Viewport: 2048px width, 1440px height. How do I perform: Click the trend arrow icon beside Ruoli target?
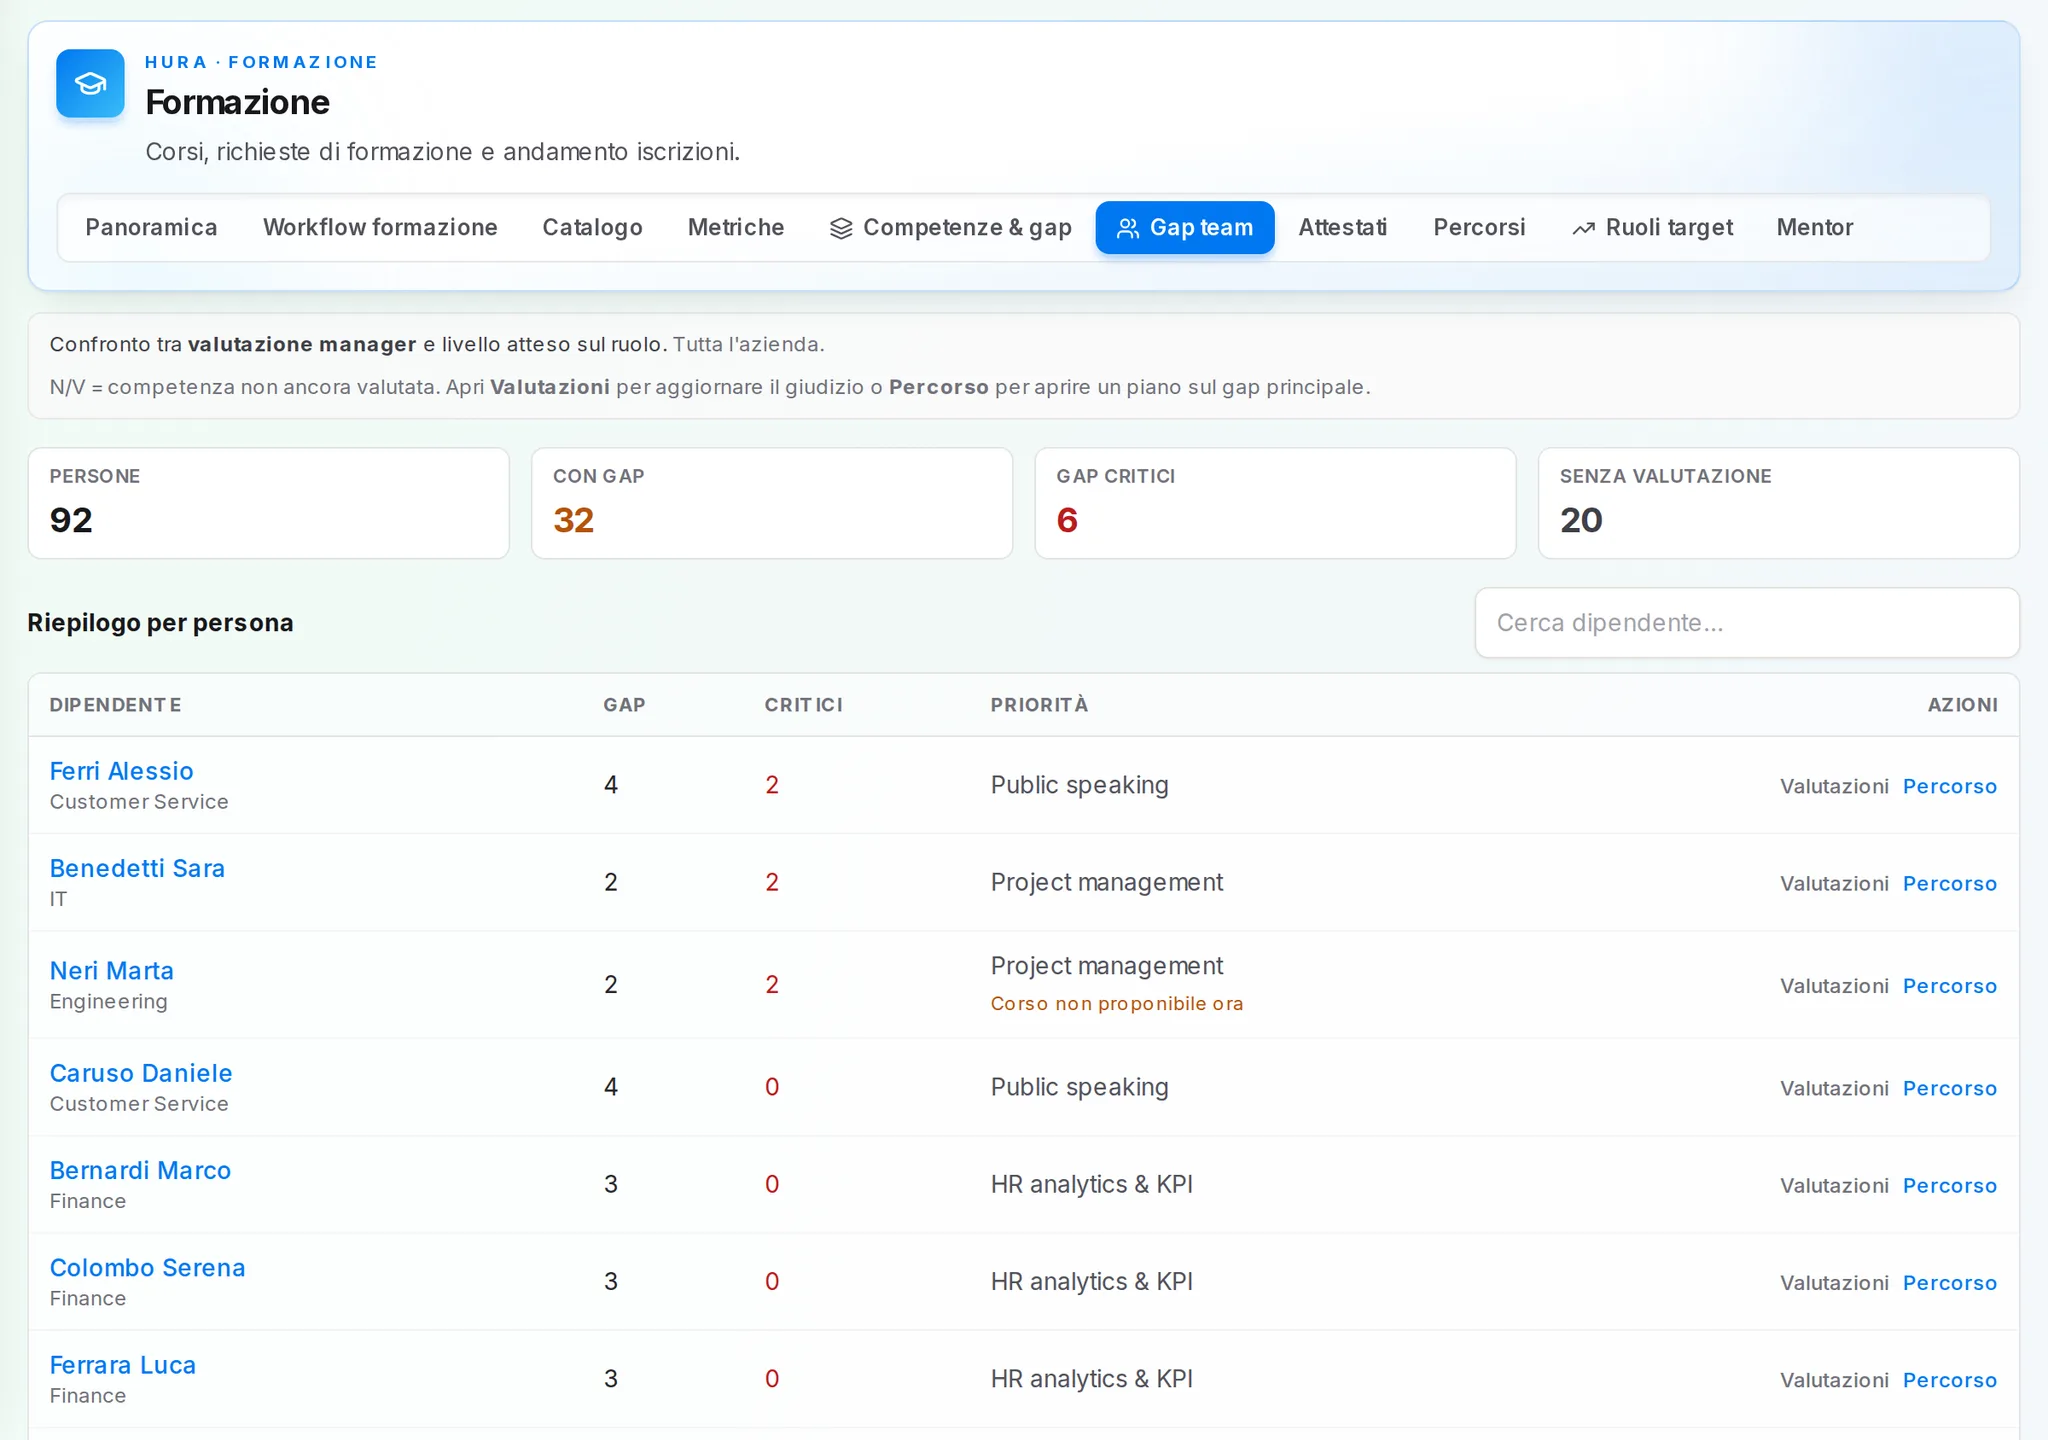coord(1583,229)
